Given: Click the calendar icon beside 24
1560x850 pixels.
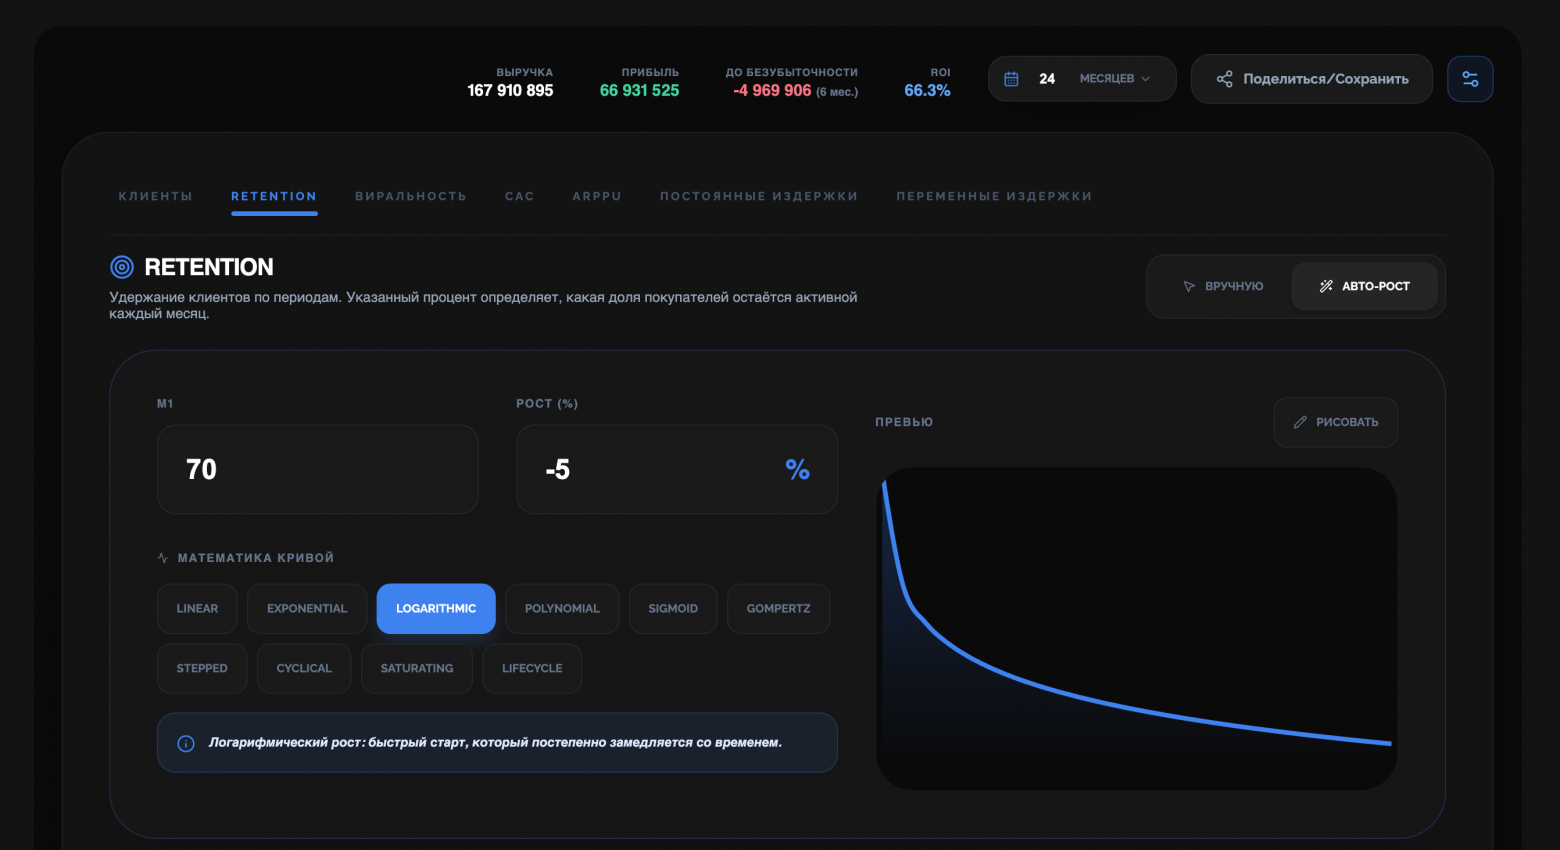Looking at the screenshot, I should [x=1011, y=79].
